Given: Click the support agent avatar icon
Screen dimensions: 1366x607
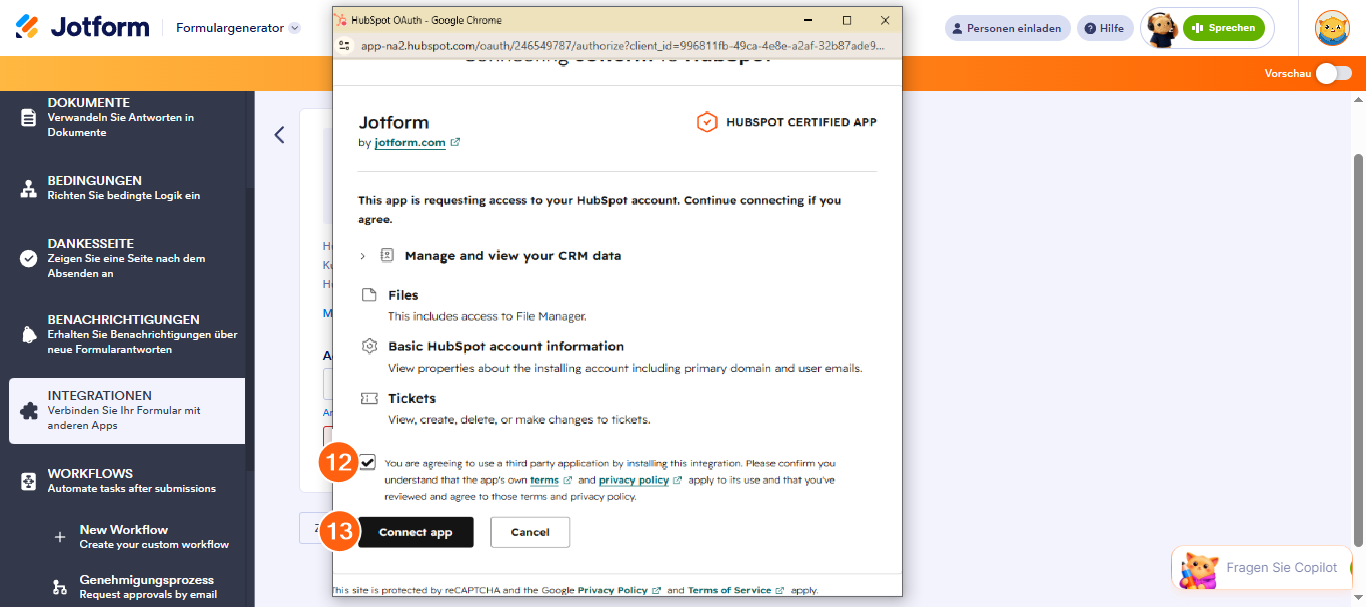Looking at the screenshot, I should coord(1161,29).
